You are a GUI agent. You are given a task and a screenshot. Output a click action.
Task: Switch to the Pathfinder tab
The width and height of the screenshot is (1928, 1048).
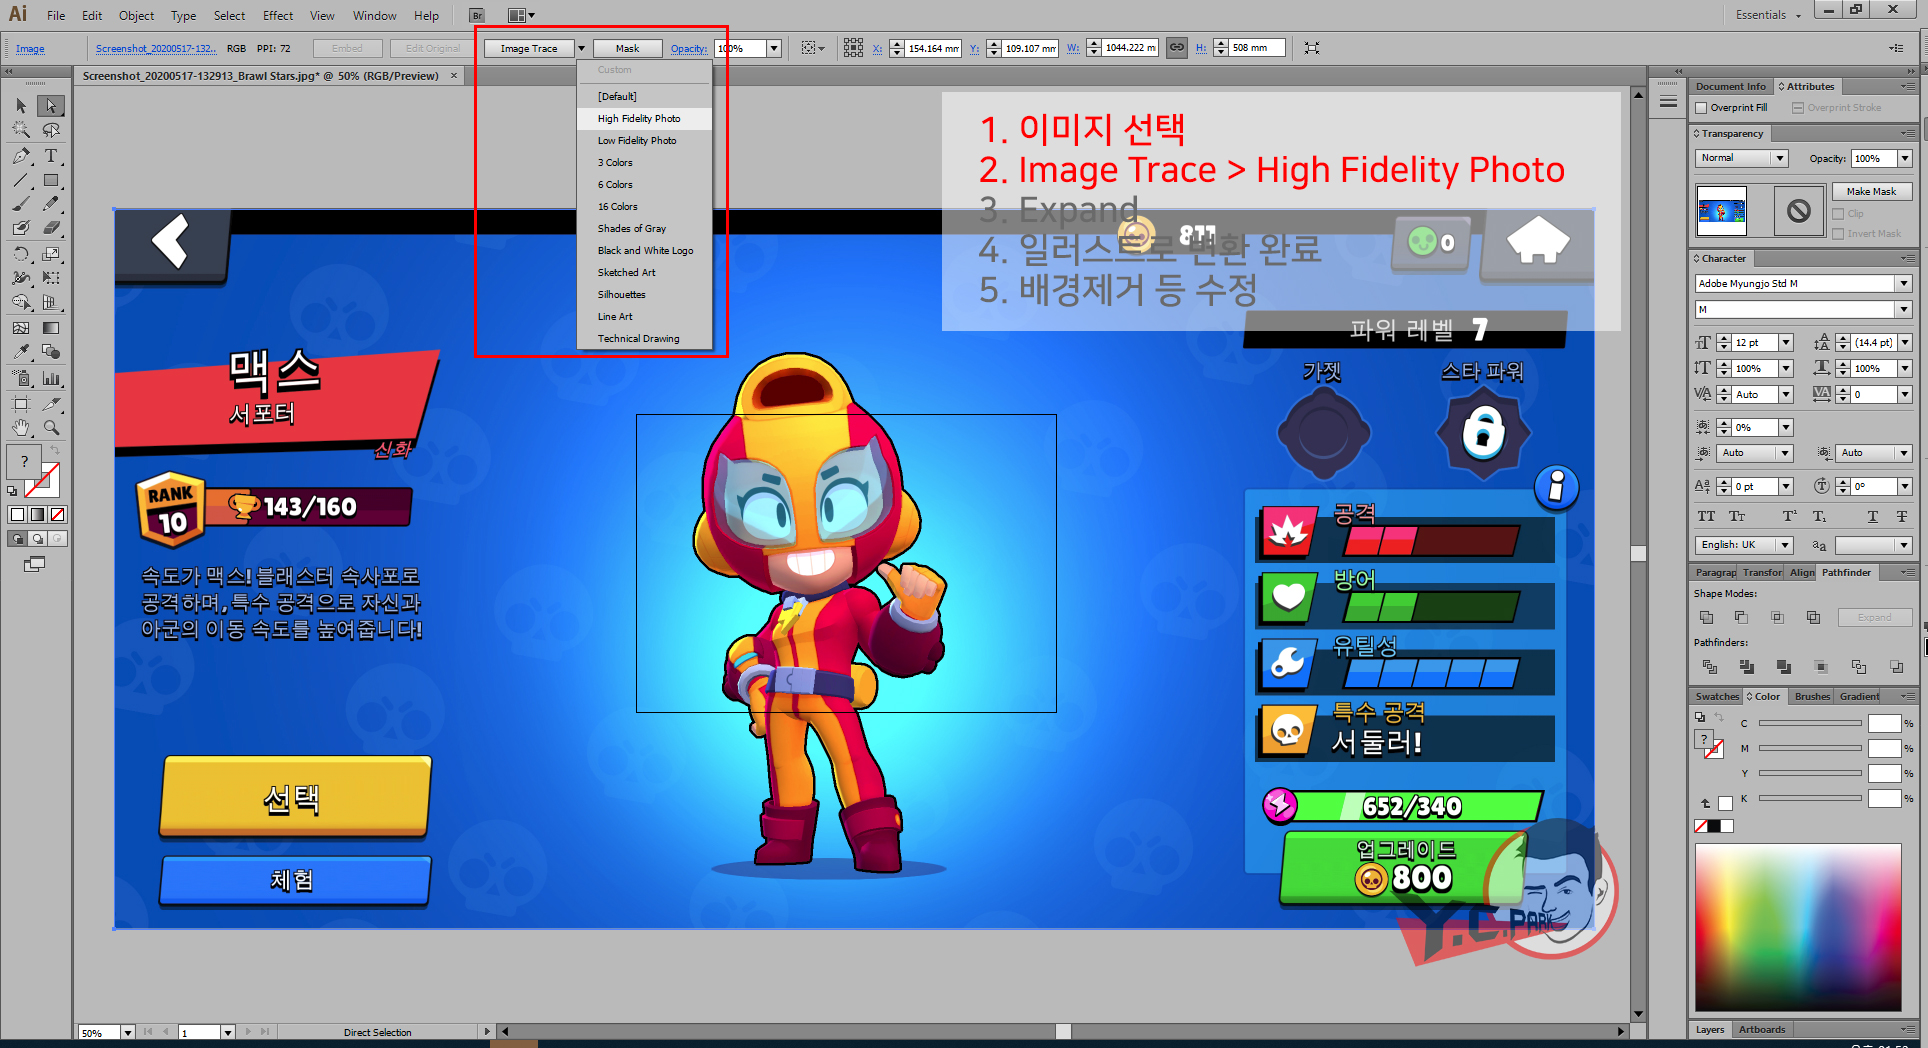pos(1846,572)
